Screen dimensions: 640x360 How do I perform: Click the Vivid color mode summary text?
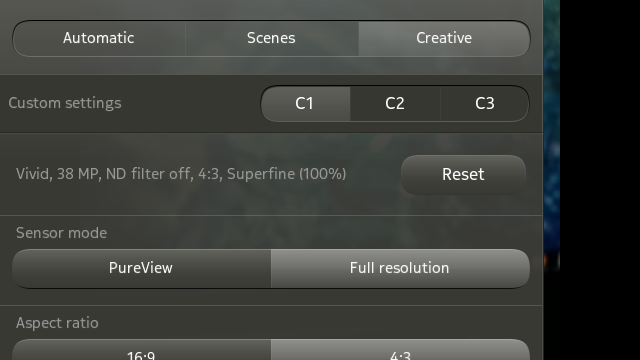click(x=33, y=174)
